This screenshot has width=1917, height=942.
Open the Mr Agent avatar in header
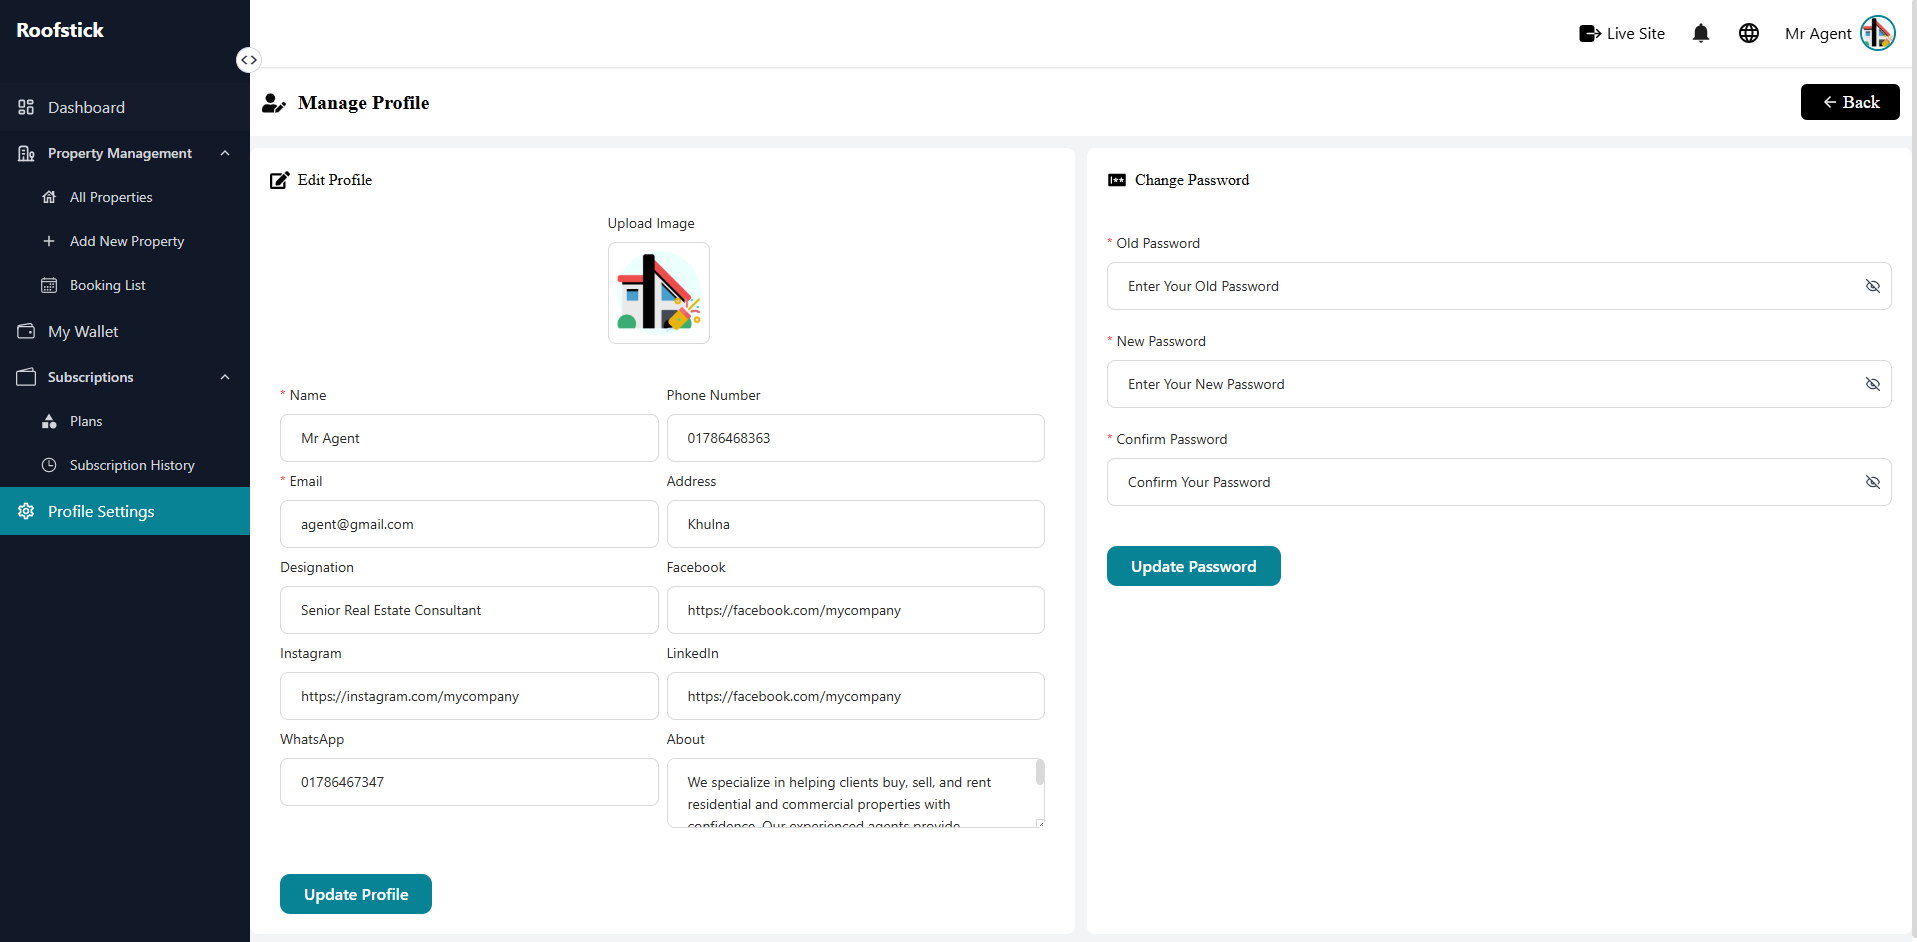point(1877,33)
